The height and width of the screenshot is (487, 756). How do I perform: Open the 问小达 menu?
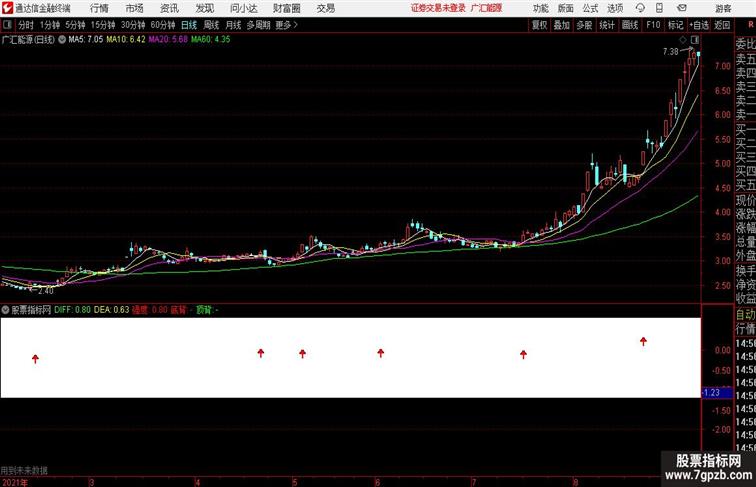[243, 8]
